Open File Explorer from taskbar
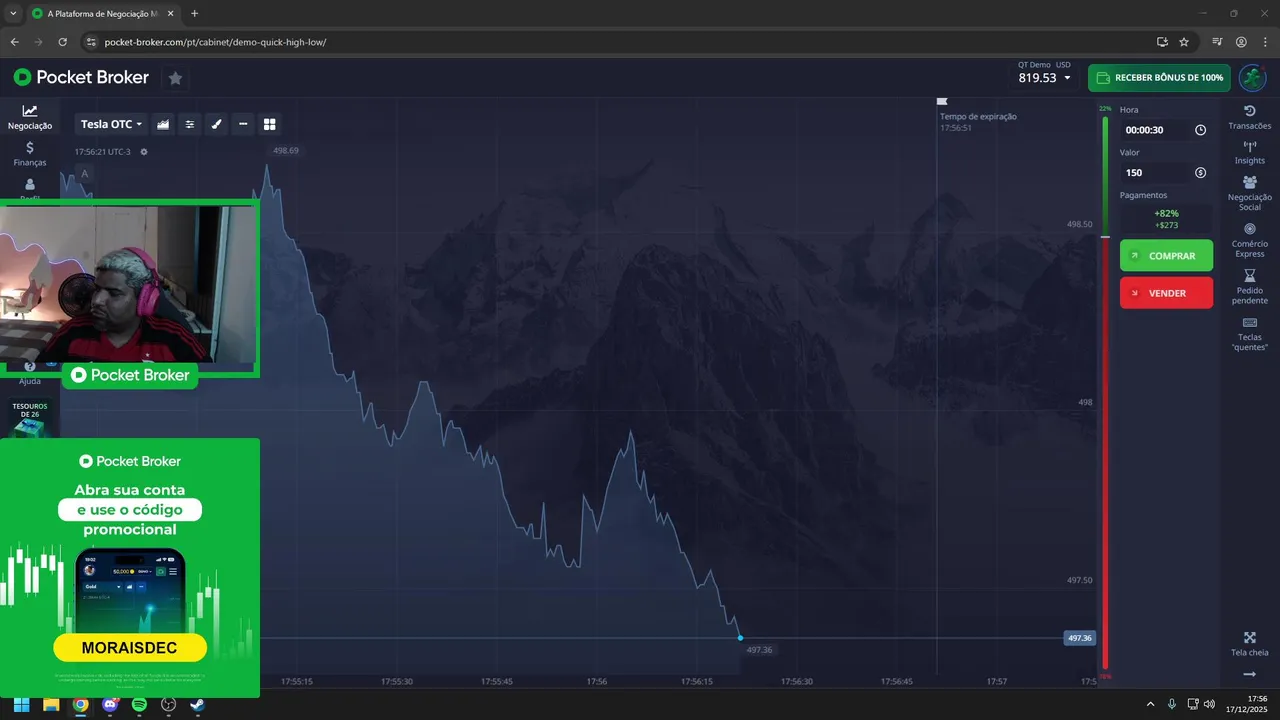The height and width of the screenshot is (720, 1280). (51, 704)
